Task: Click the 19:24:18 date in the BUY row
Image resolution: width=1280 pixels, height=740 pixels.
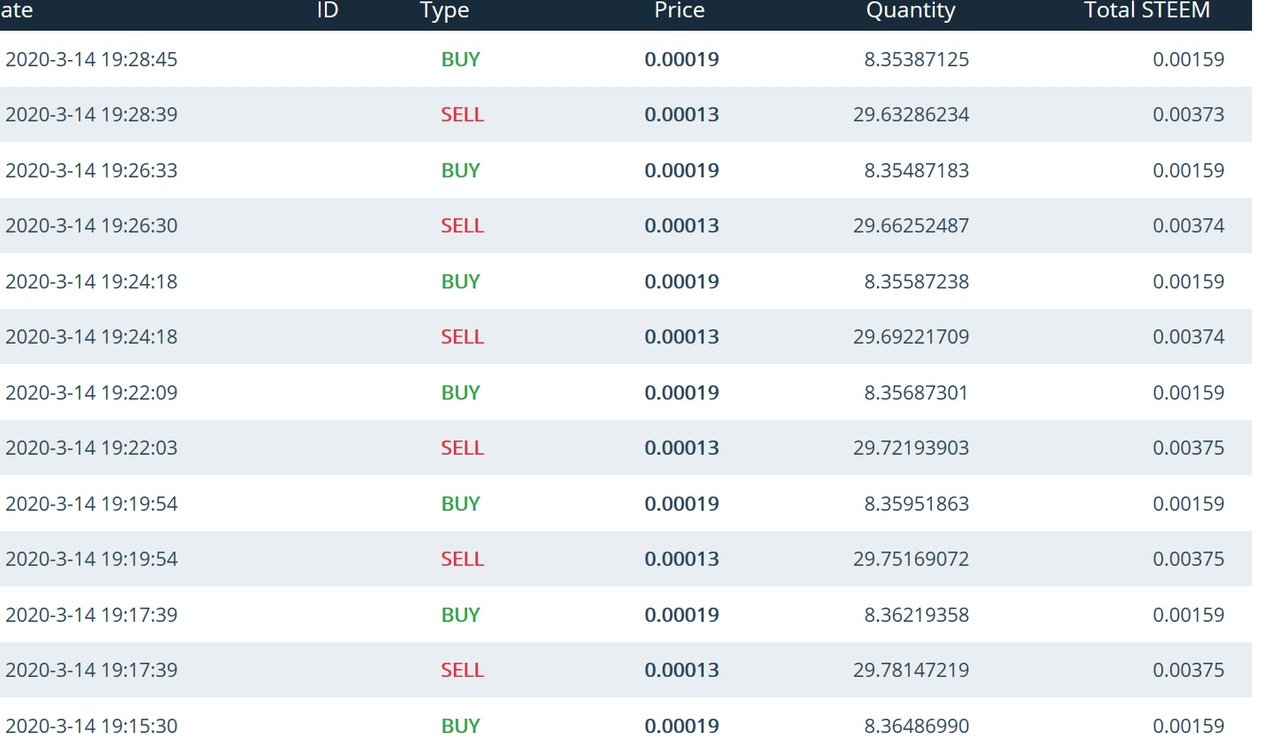Action: tap(91, 281)
